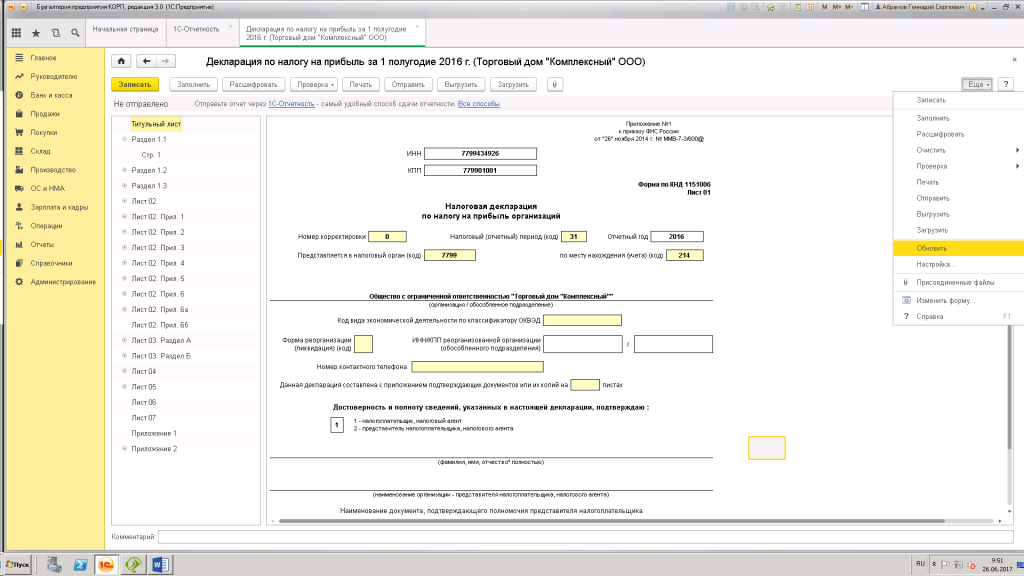Open Операции section in sidebar
This screenshot has width=1024, height=576.
[46, 226]
